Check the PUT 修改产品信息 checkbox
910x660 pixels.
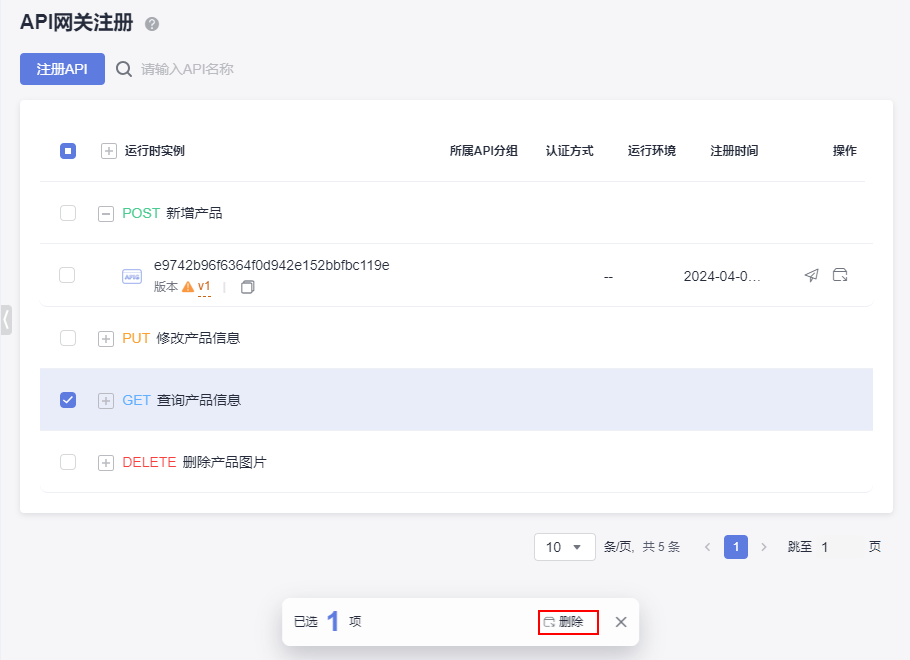(68, 338)
